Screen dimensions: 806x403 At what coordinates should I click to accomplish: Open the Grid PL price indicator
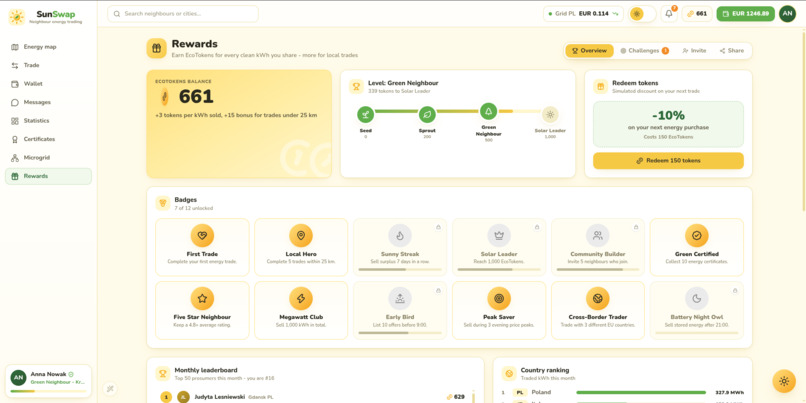583,14
